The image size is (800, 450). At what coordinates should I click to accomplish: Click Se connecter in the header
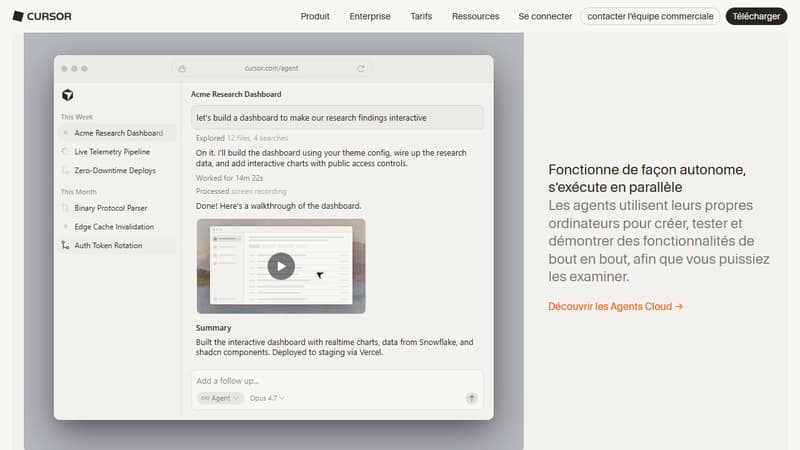click(x=545, y=16)
